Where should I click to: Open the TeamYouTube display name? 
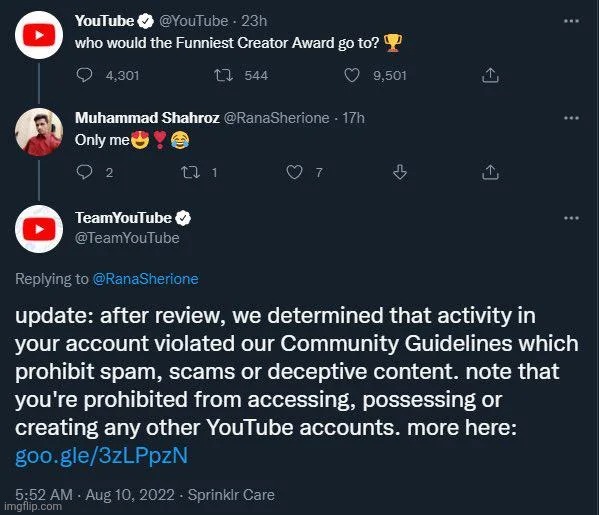123,218
